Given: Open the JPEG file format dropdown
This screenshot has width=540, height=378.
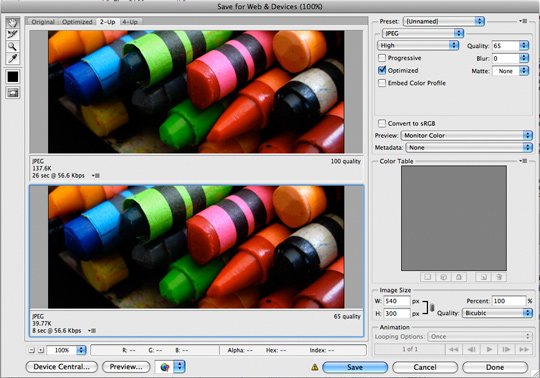Looking at the screenshot, I should tap(423, 33).
